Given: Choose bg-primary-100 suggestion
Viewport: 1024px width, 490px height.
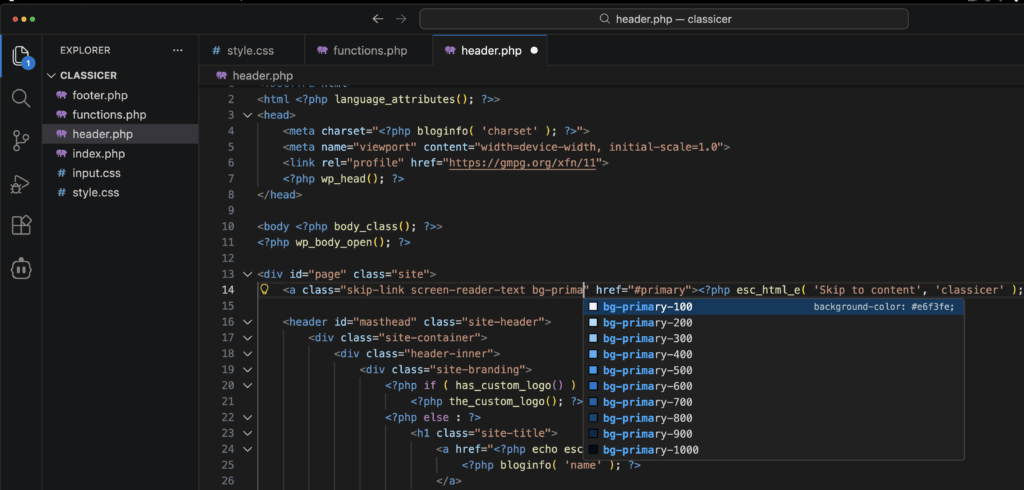Looking at the screenshot, I should point(773,306).
